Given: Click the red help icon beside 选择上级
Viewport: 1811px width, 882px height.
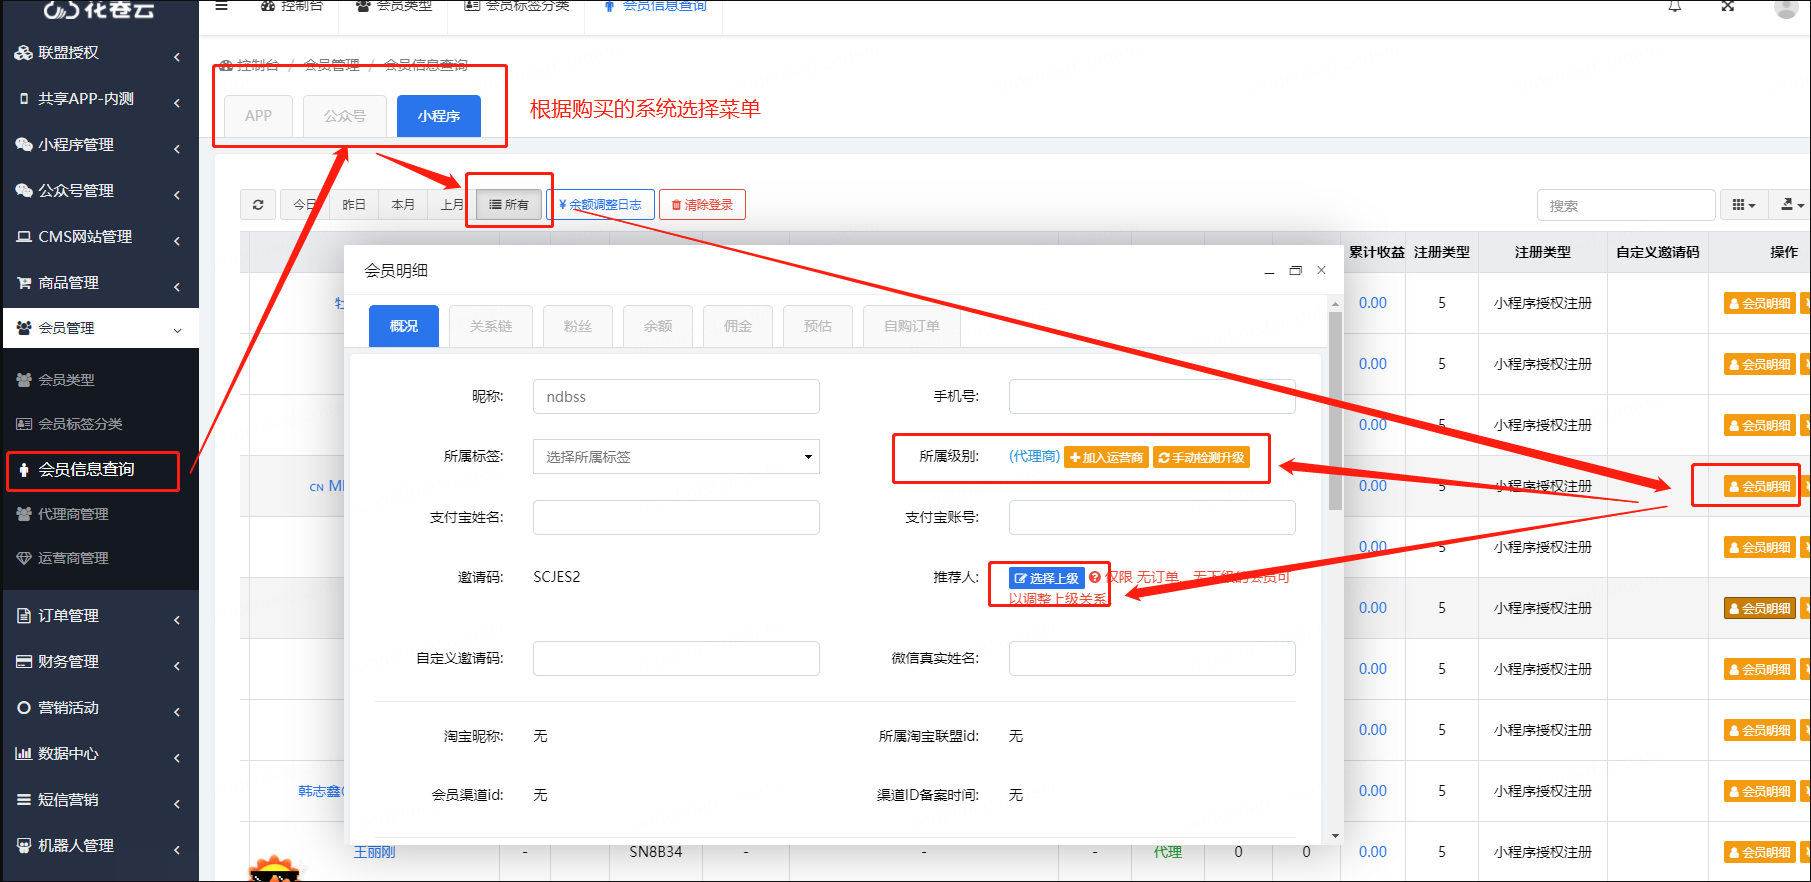Looking at the screenshot, I should [x=1095, y=578].
